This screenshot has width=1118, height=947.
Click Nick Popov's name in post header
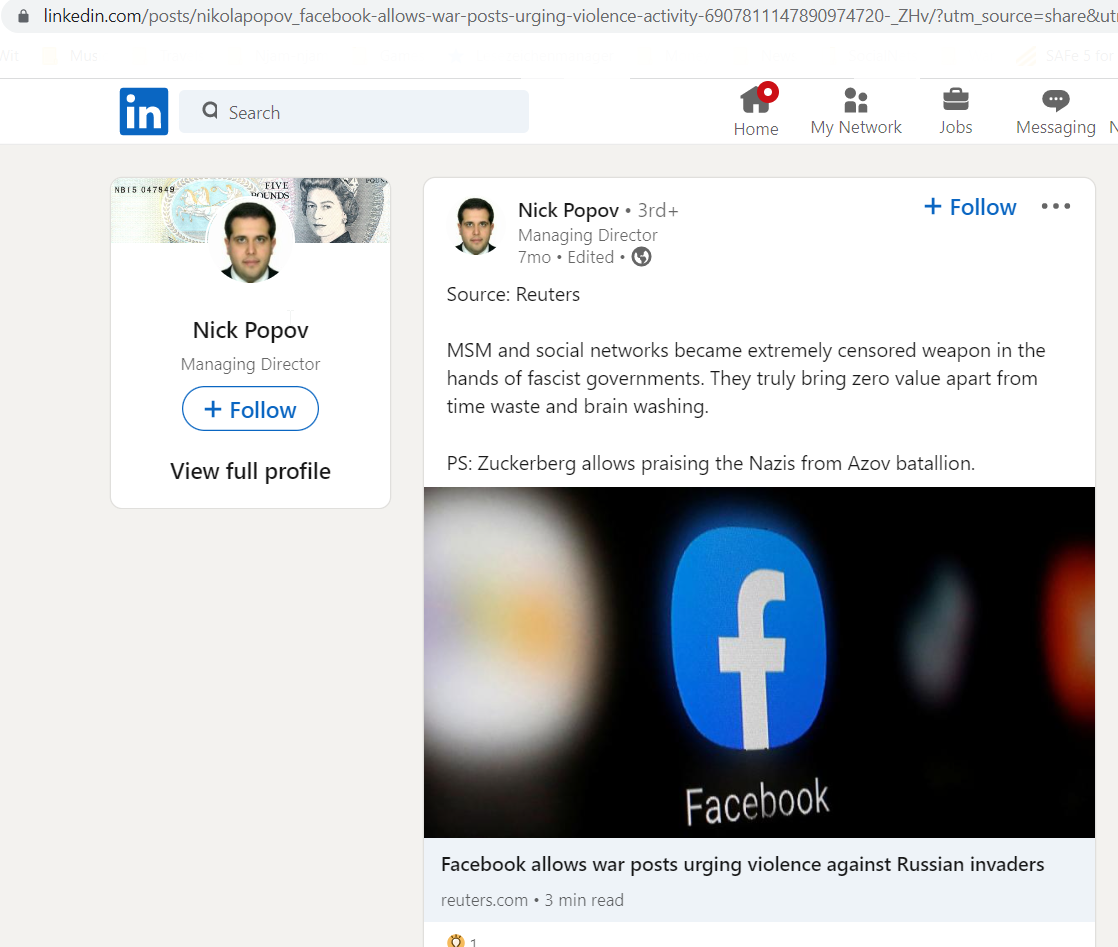[568, 210]
